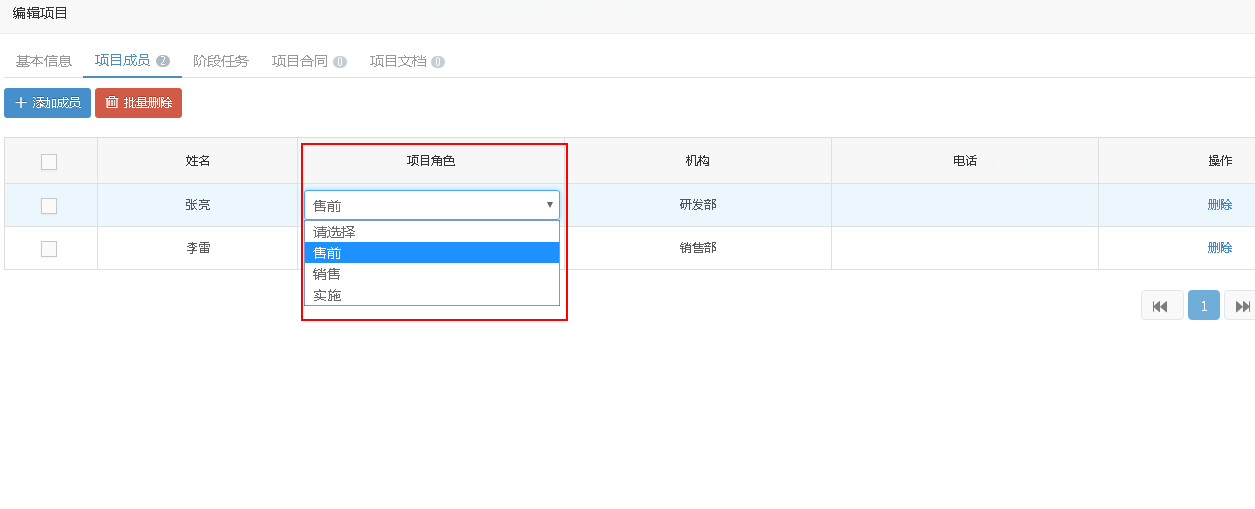Screen dimensions: 1255x509
Task: Click the trash icon on 批量删除
Action: (x=112, y=103)
